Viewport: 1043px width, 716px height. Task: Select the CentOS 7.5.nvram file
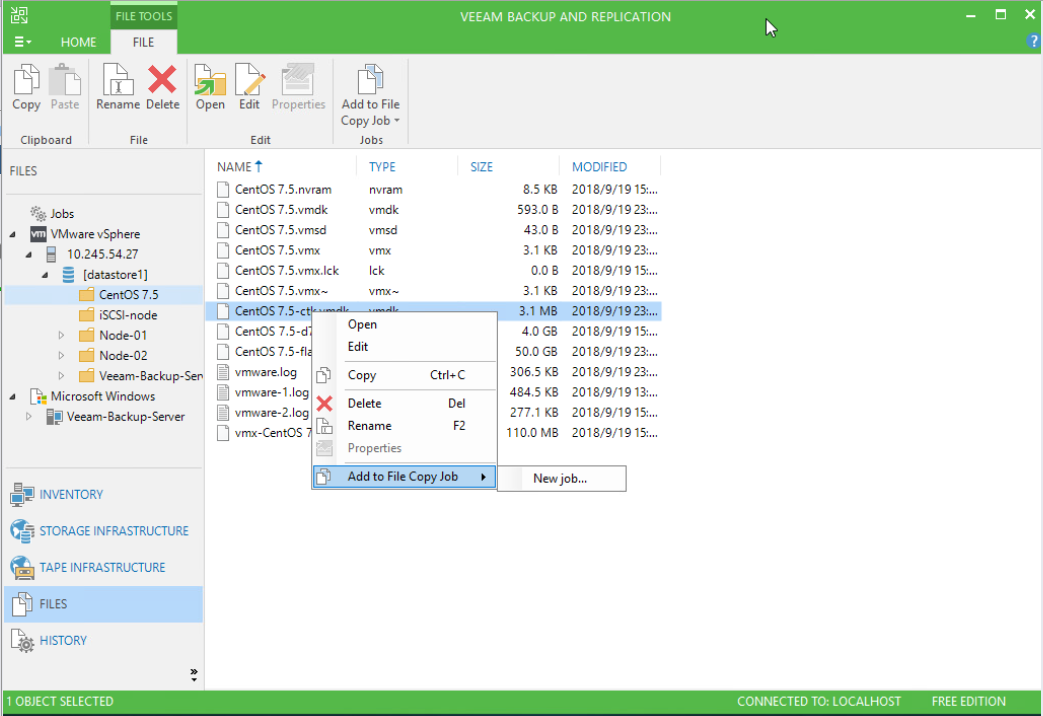pos(283,190)
